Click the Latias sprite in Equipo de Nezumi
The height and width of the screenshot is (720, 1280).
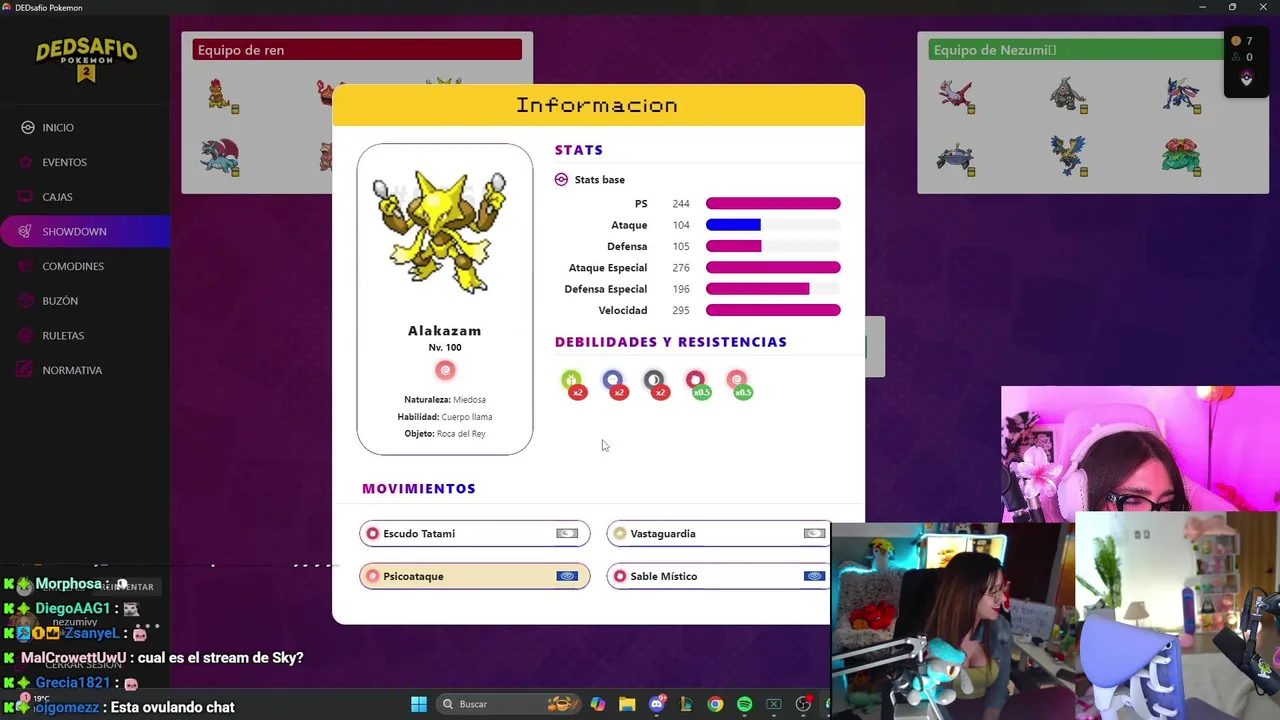point(957,95)
